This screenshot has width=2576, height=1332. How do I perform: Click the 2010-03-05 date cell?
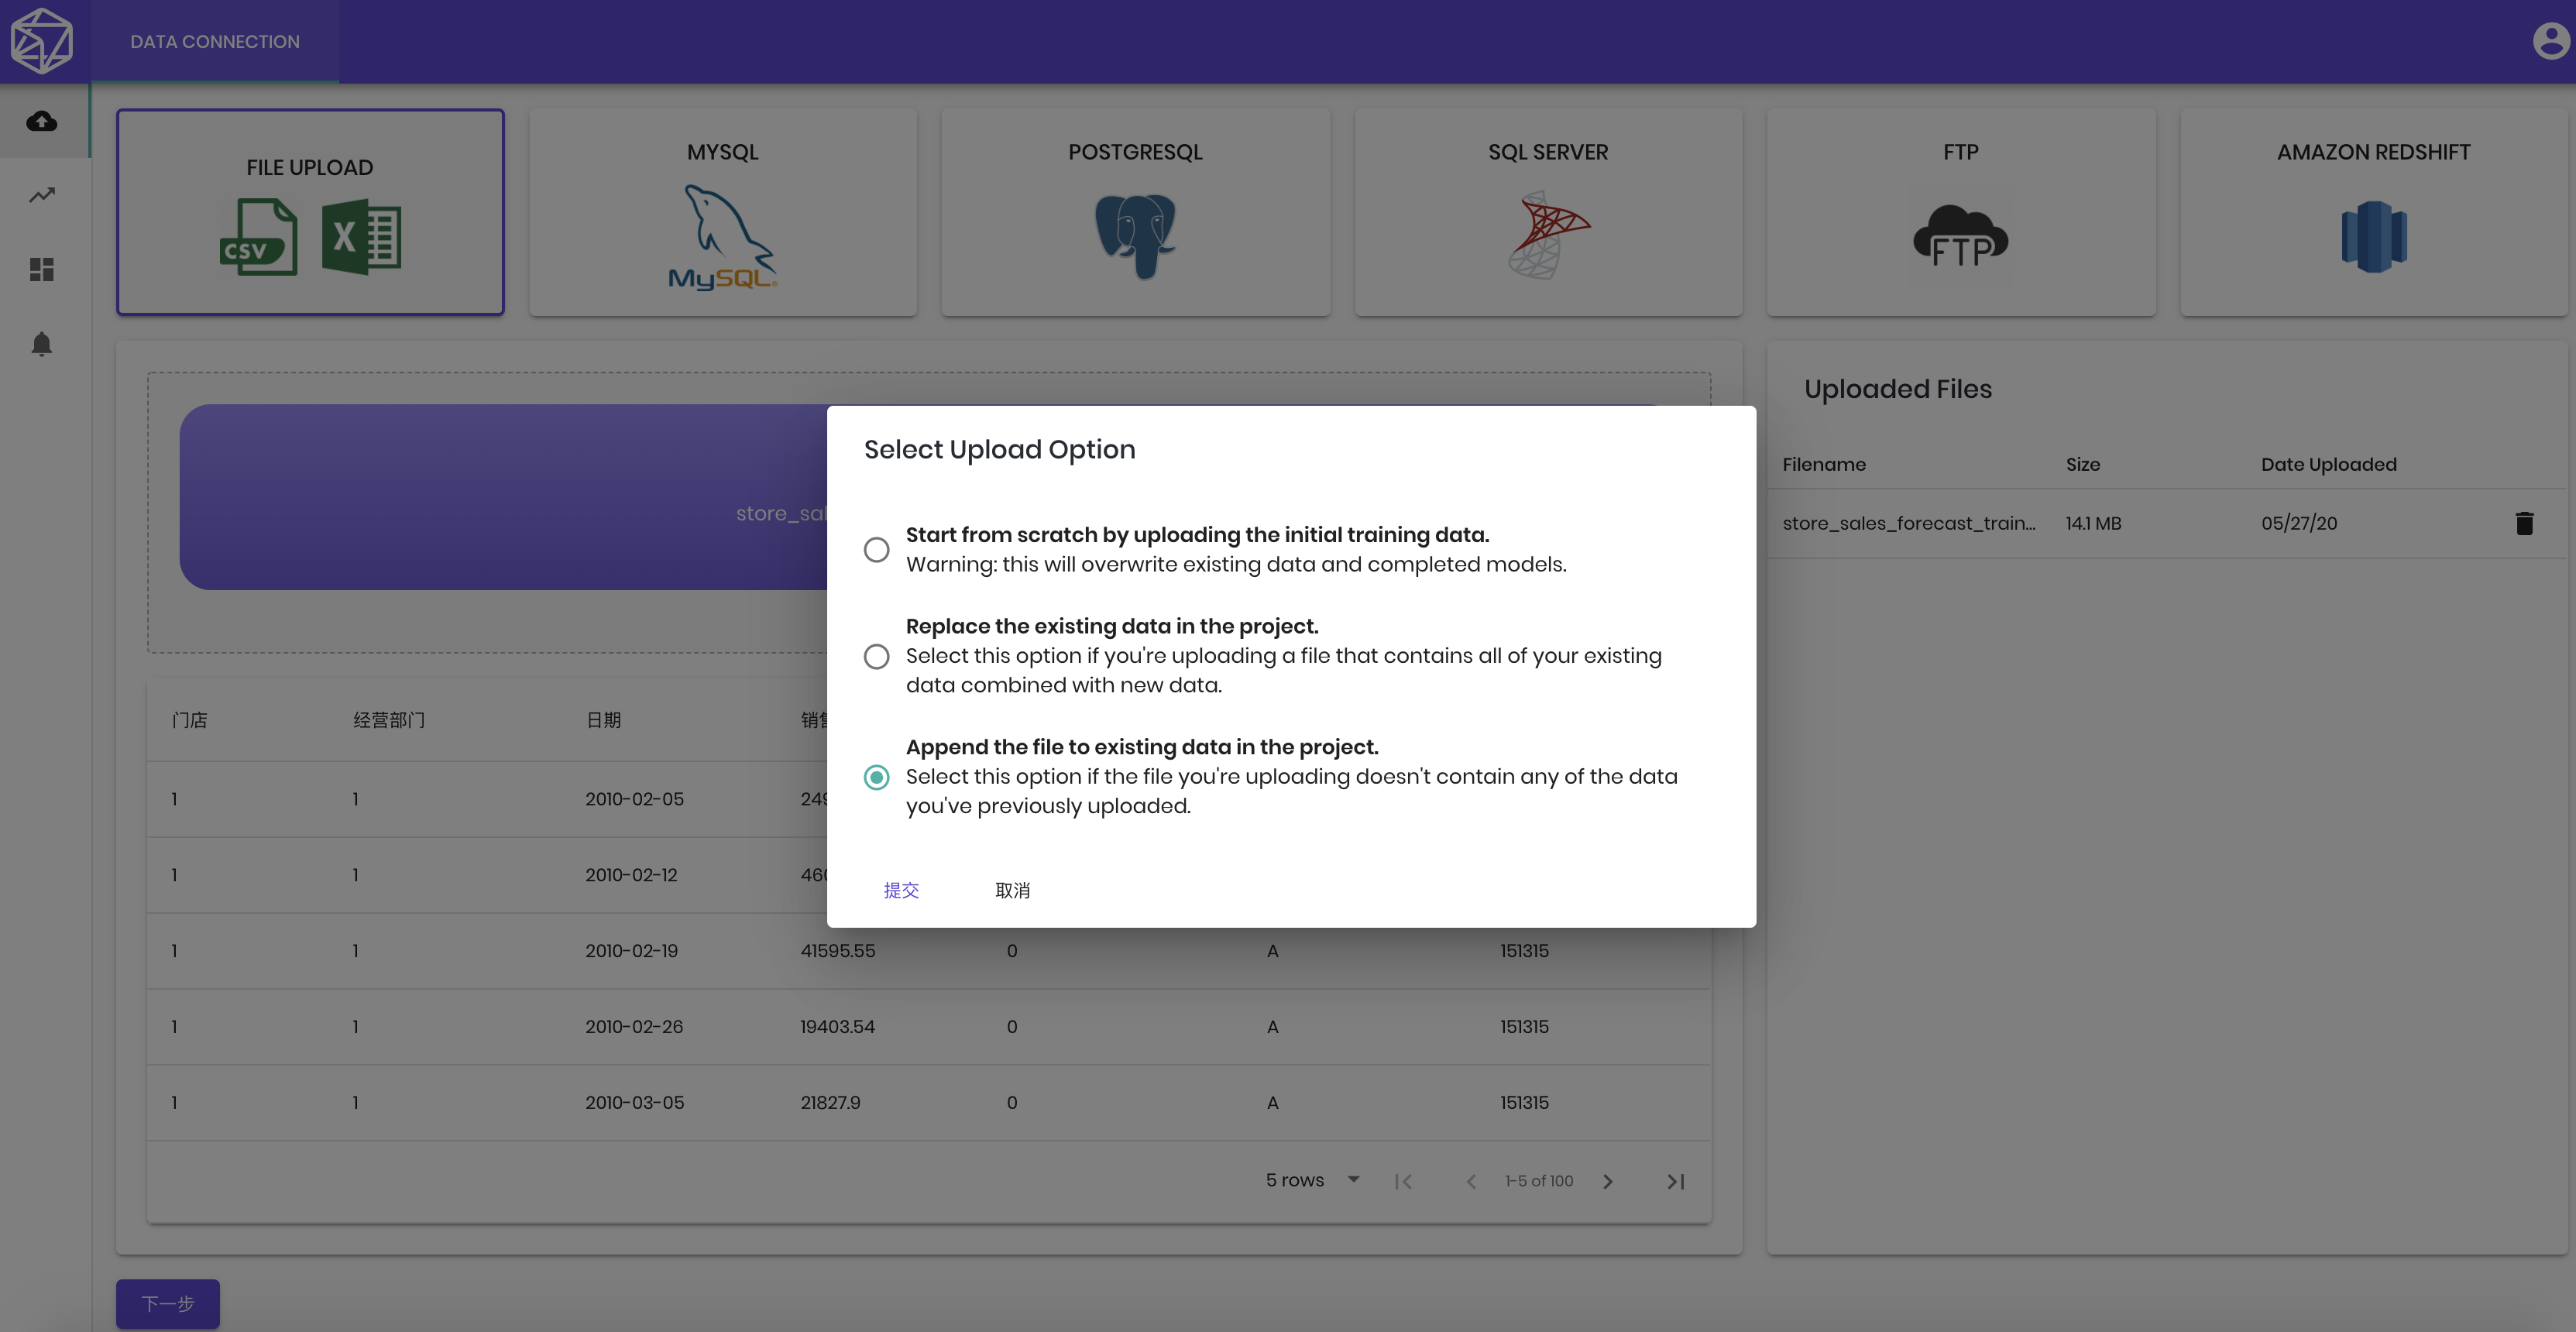click(x=635, y=1102)
